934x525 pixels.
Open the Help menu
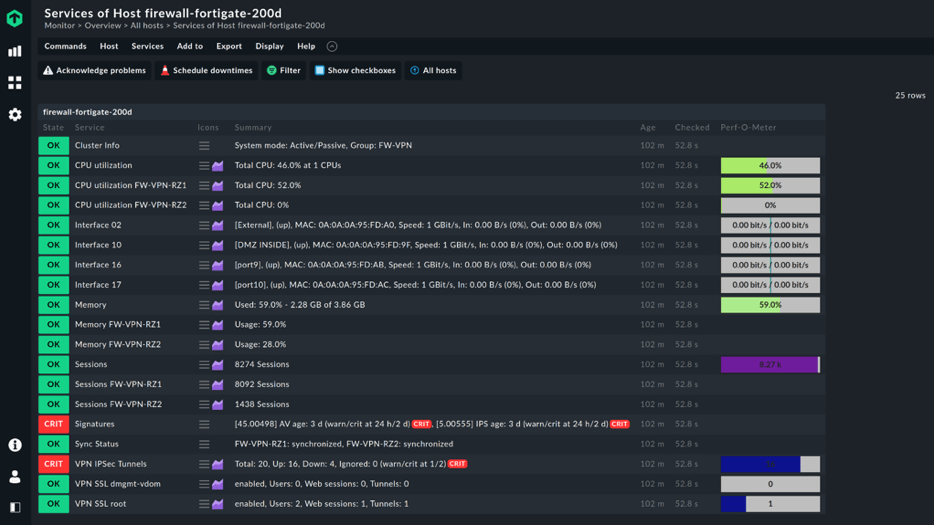tap(306, 46)
